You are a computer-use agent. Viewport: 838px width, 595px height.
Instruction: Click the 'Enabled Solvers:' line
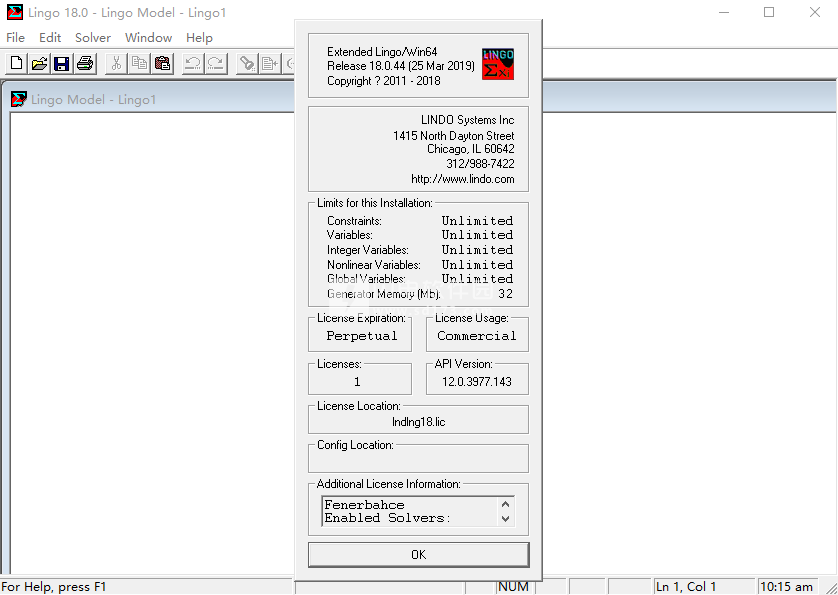click(387, 517)
